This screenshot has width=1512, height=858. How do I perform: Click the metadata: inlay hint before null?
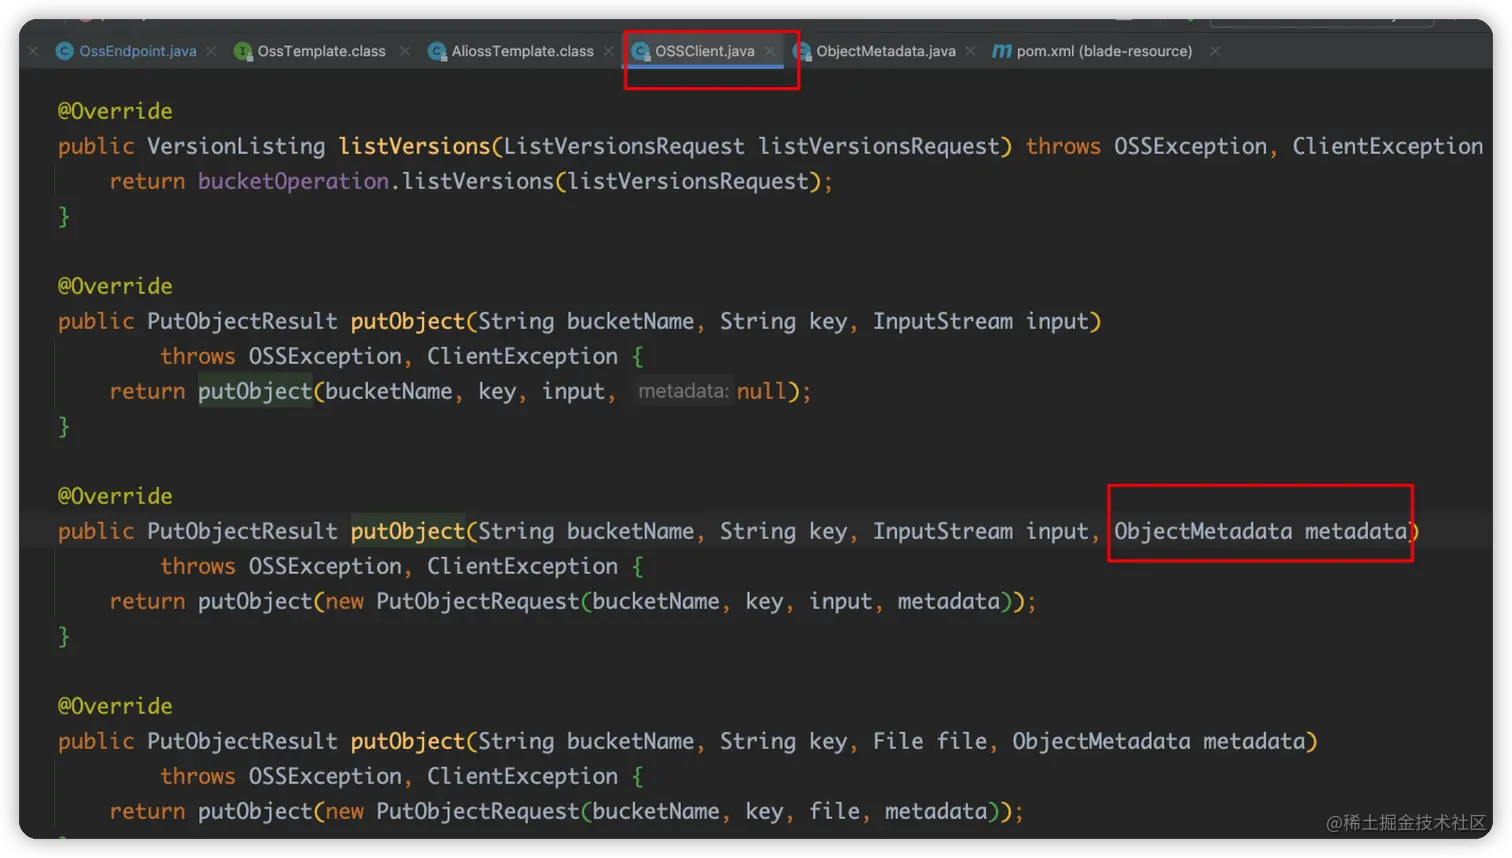coord(684,391)
